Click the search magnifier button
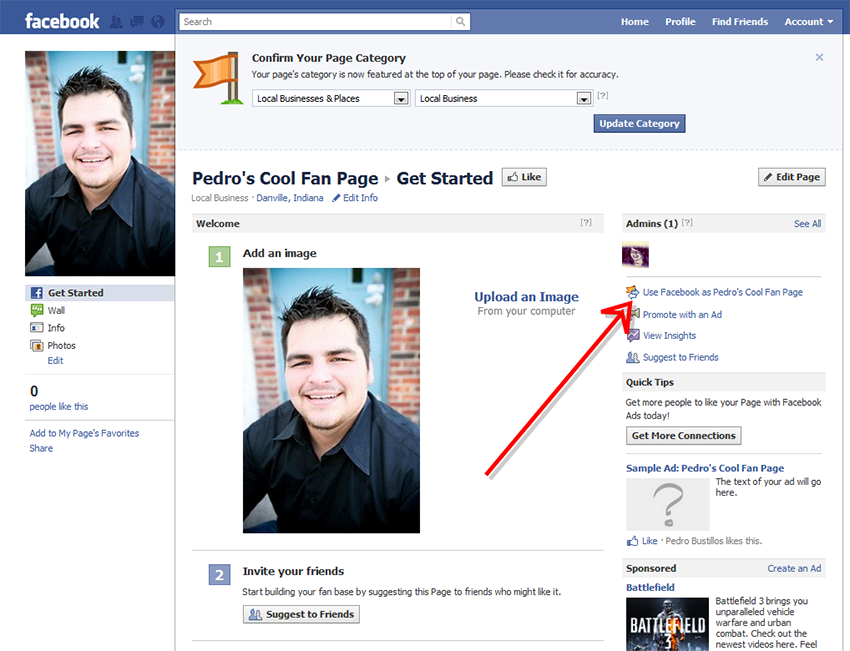The height and width of the screenshot is (651, 850). 460,22
